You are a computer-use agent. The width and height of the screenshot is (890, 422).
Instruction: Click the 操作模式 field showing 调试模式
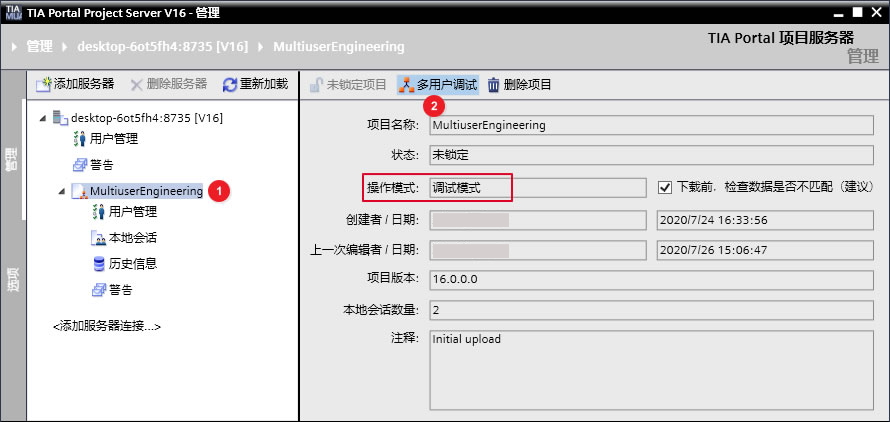pos(538,187)
